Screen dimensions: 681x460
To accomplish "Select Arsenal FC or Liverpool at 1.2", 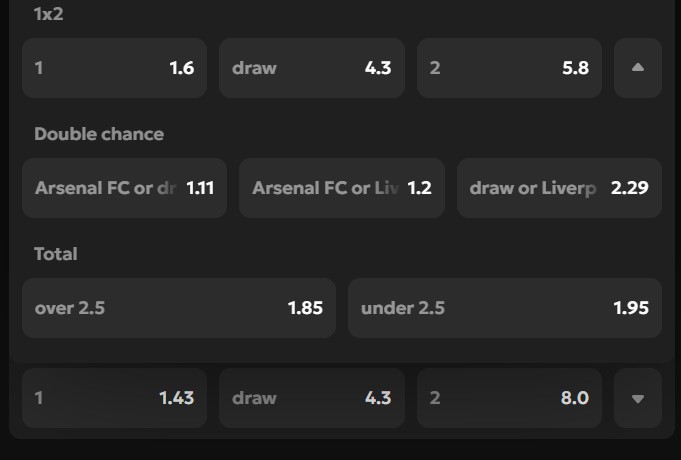I will point(341,188).
